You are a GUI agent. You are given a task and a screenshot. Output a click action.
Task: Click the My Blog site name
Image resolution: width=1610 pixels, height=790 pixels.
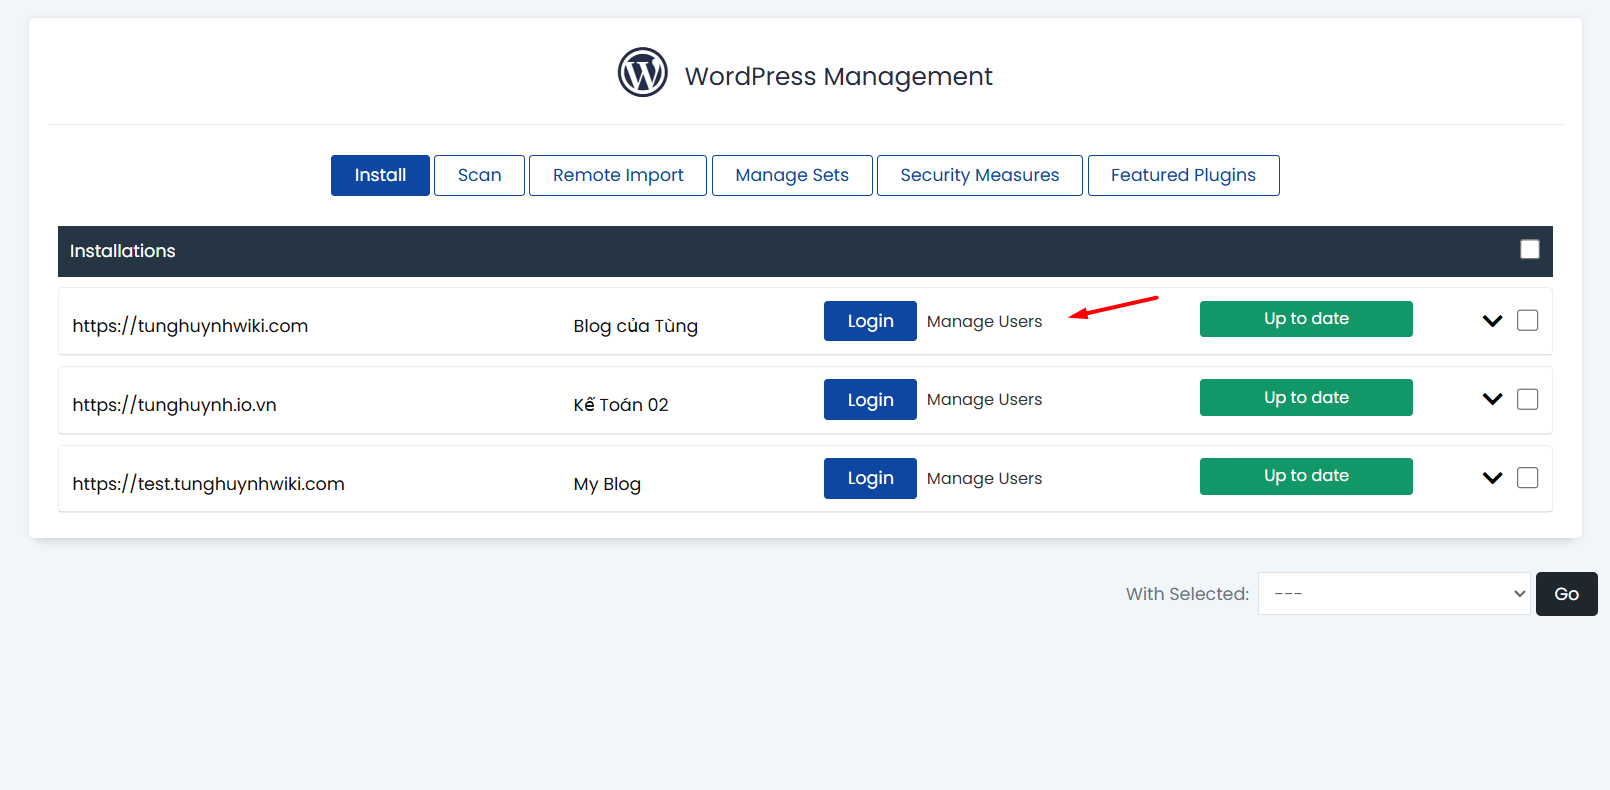pos(607,484)
